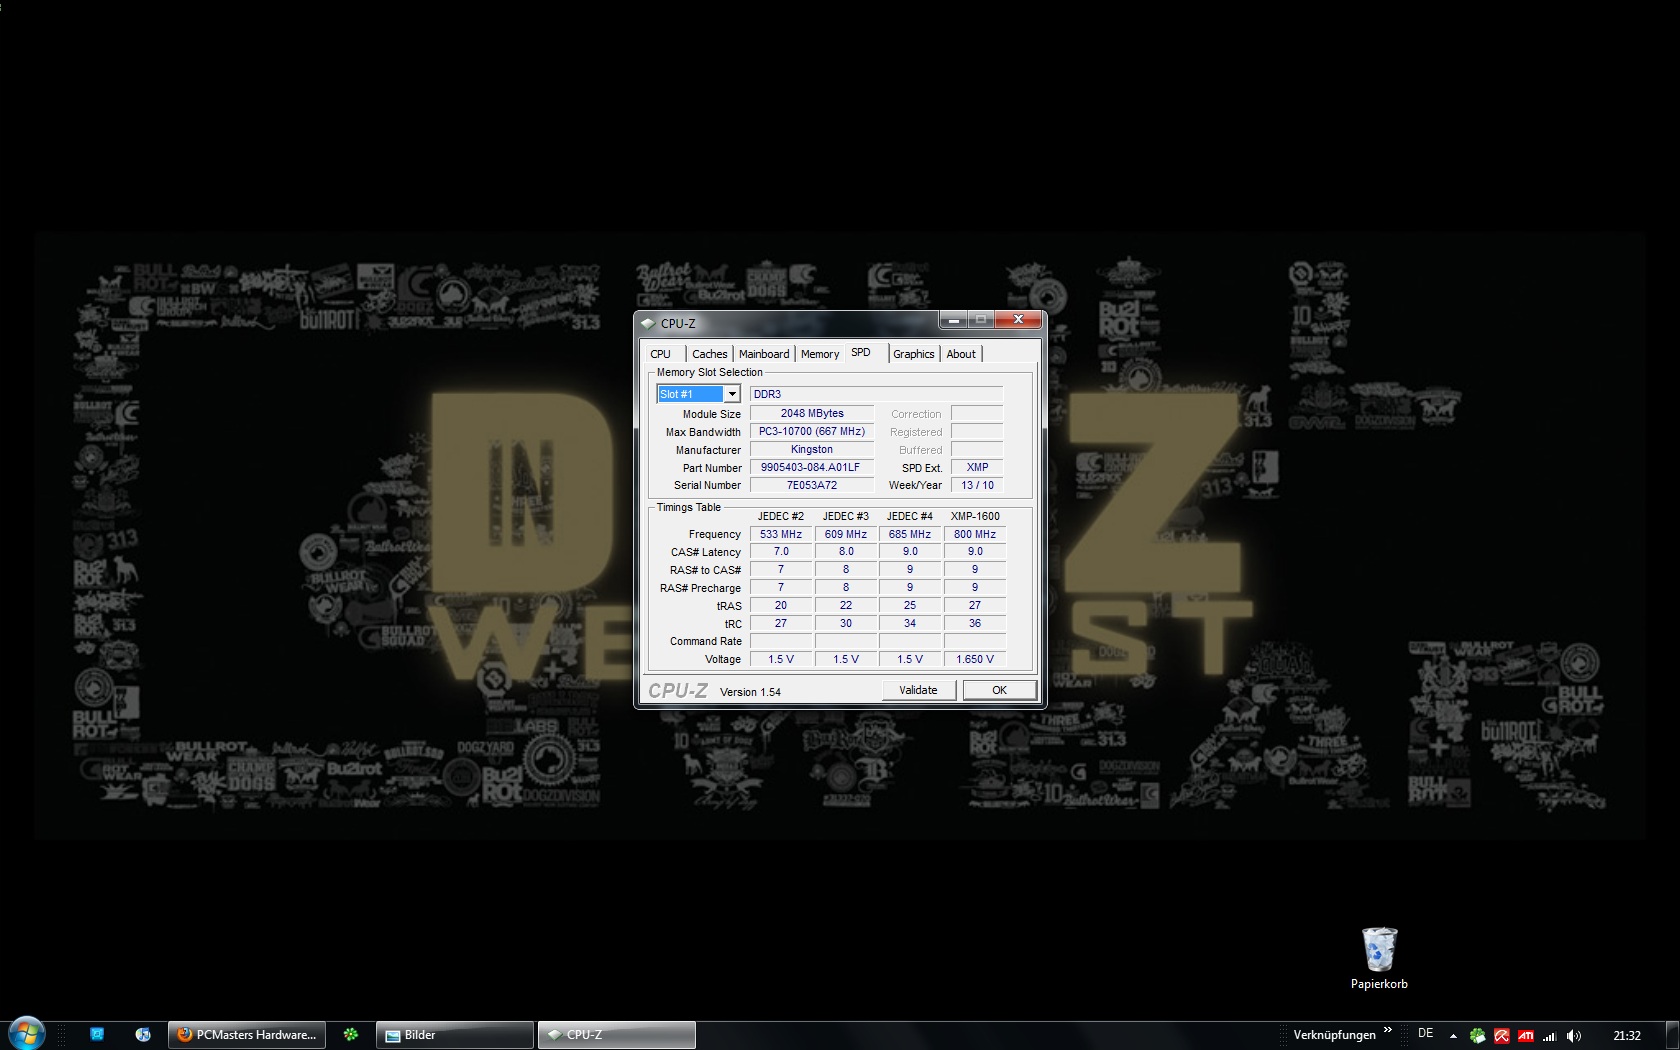Open the volume speaker tray icon

[x=1574, y=1036]
